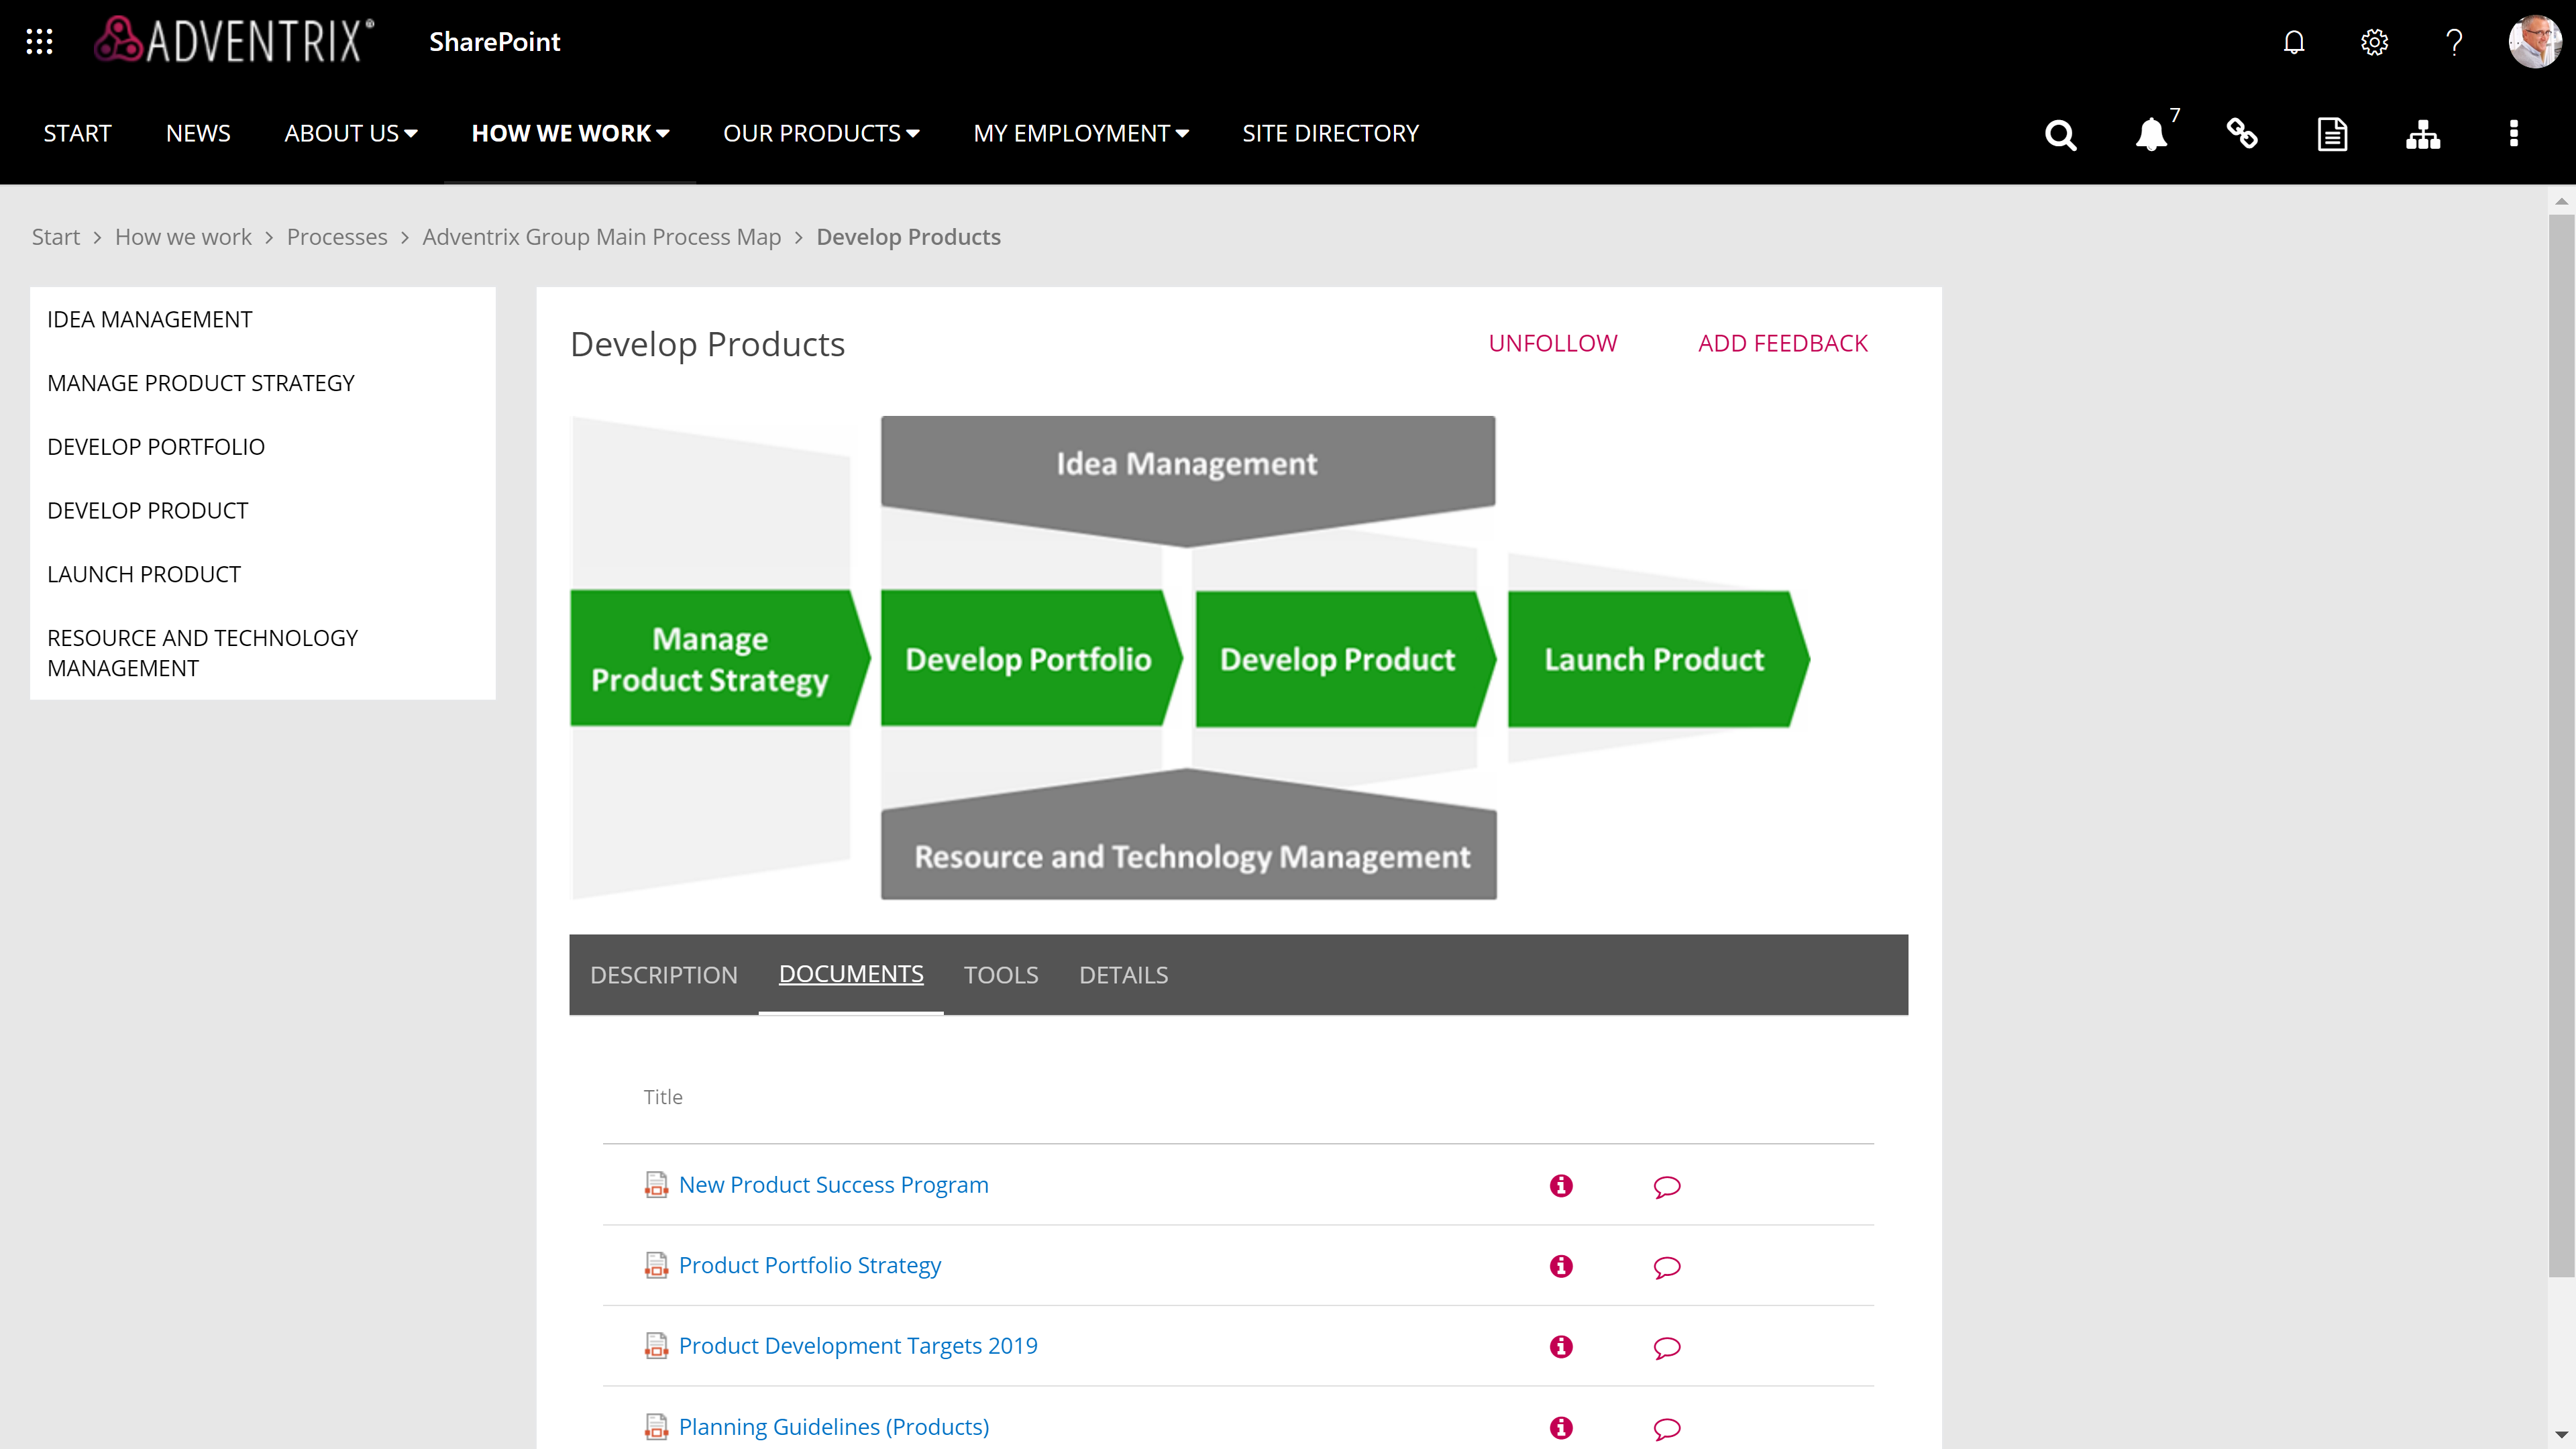This screenshot has width=2576, height=1449.
Task: Open the notifications bell with badge 7
Action: (x=2151, y=134)
